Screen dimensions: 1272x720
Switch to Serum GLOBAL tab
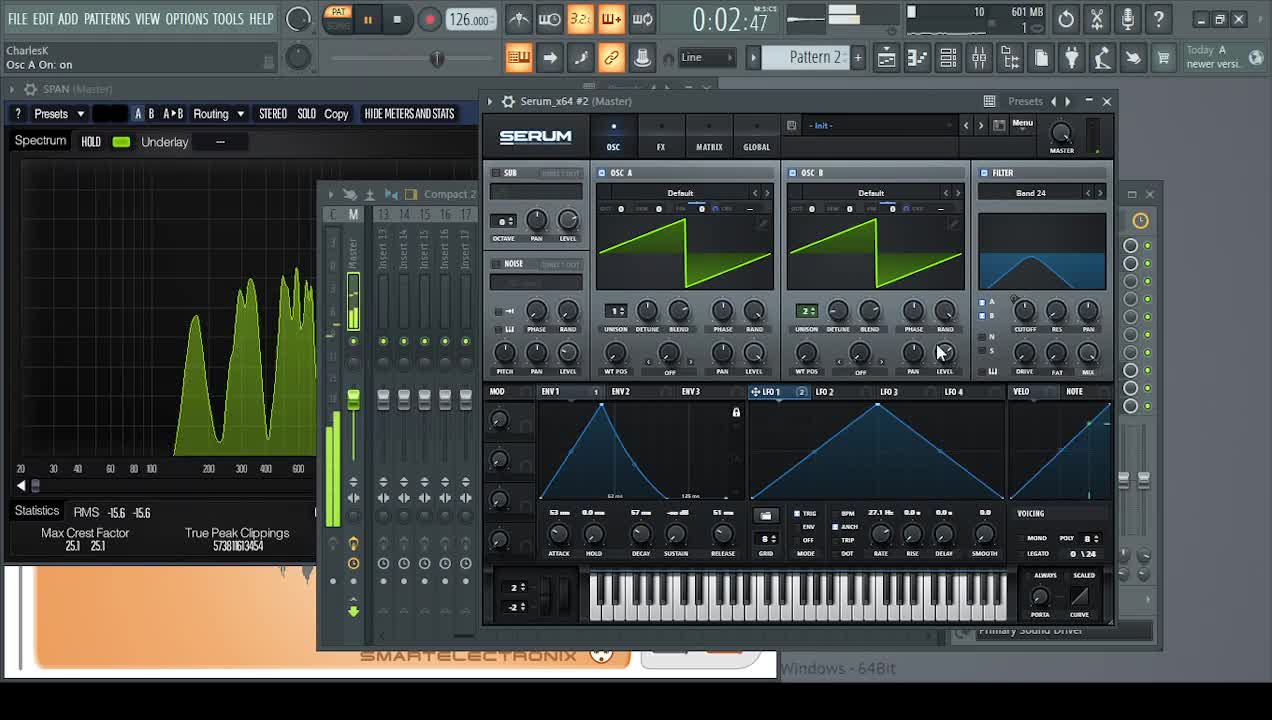[757, 137]
